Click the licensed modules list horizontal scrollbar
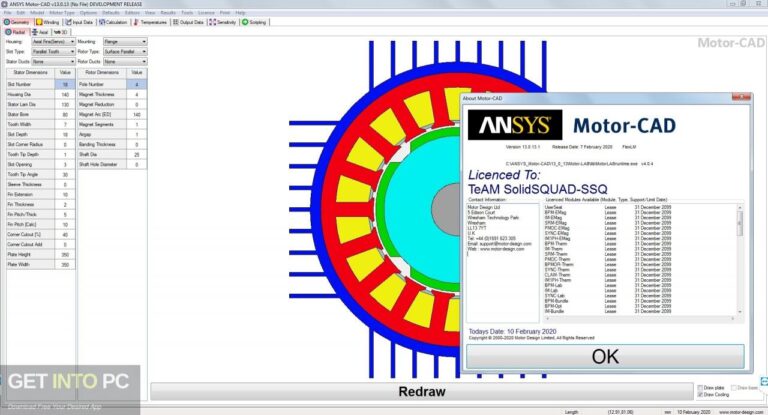The image size is (768, 415). tap(639, 318)
